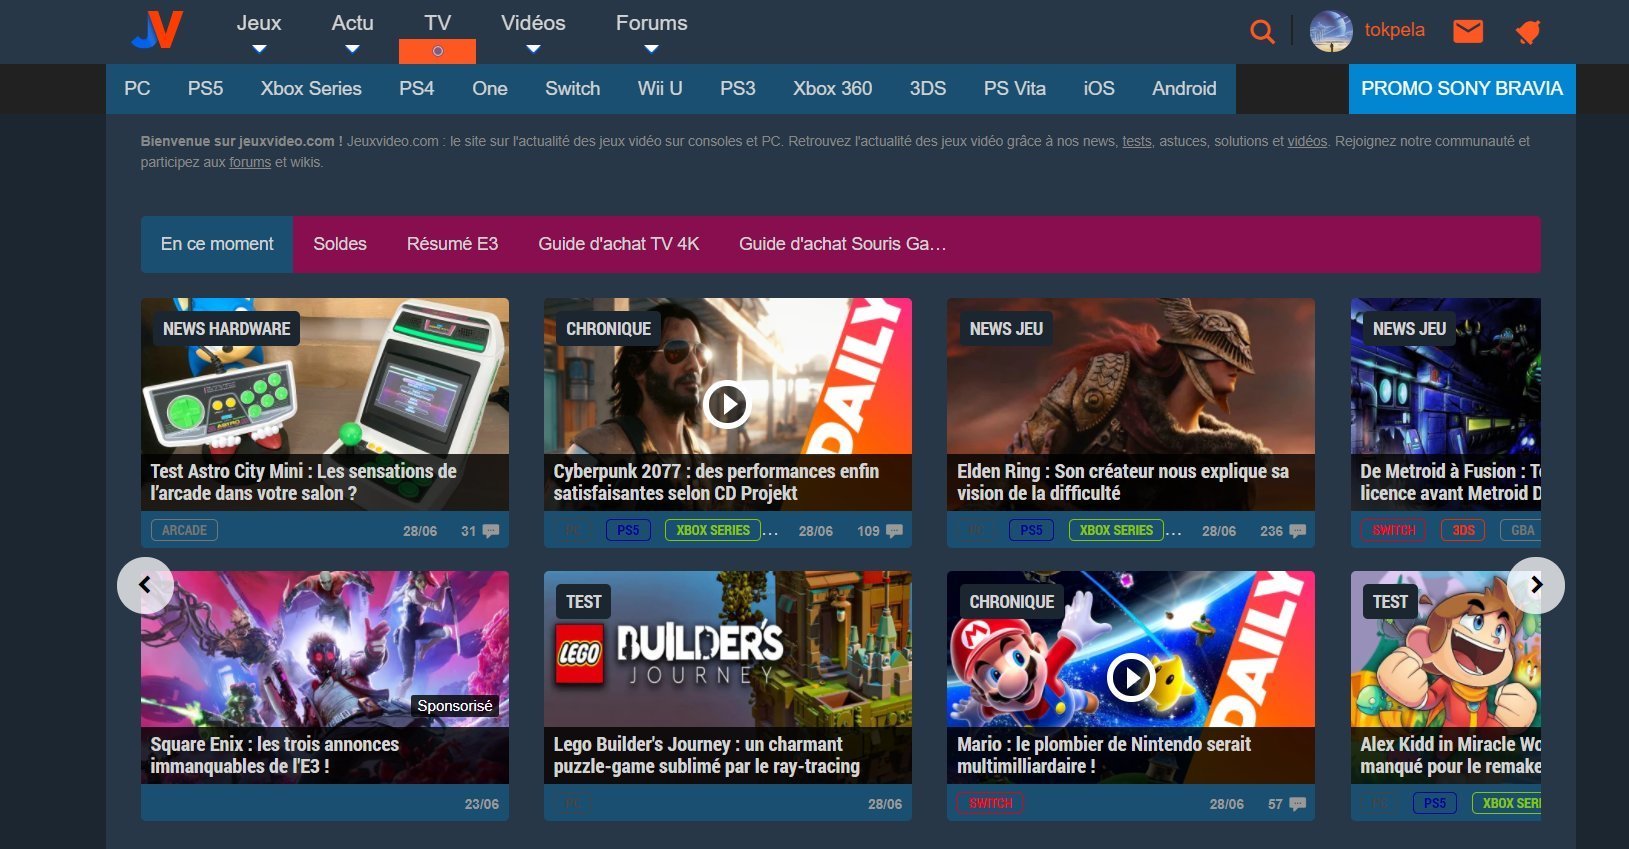1629x849 pixels.
Task: Expand the Vidéos menu arrow
Action: tap(533, 49)
